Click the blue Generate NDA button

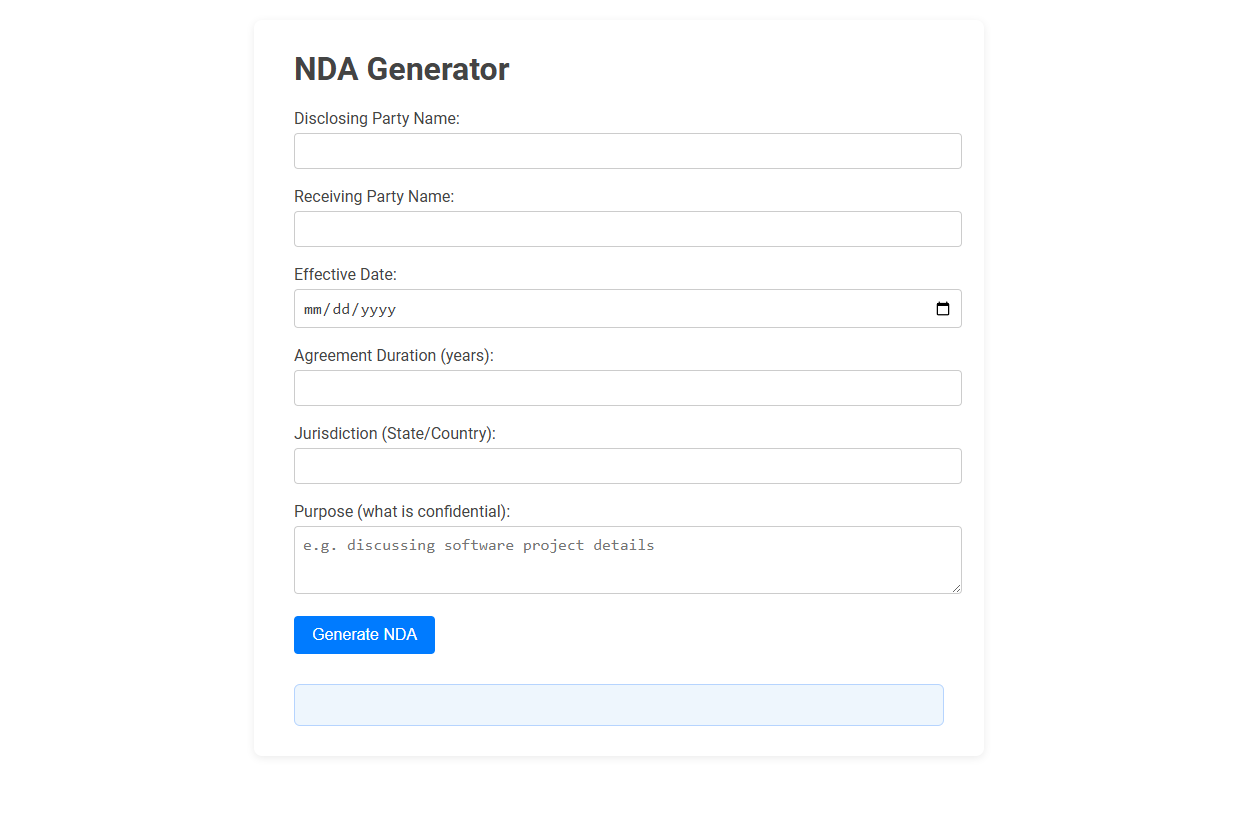click(364, 635)
